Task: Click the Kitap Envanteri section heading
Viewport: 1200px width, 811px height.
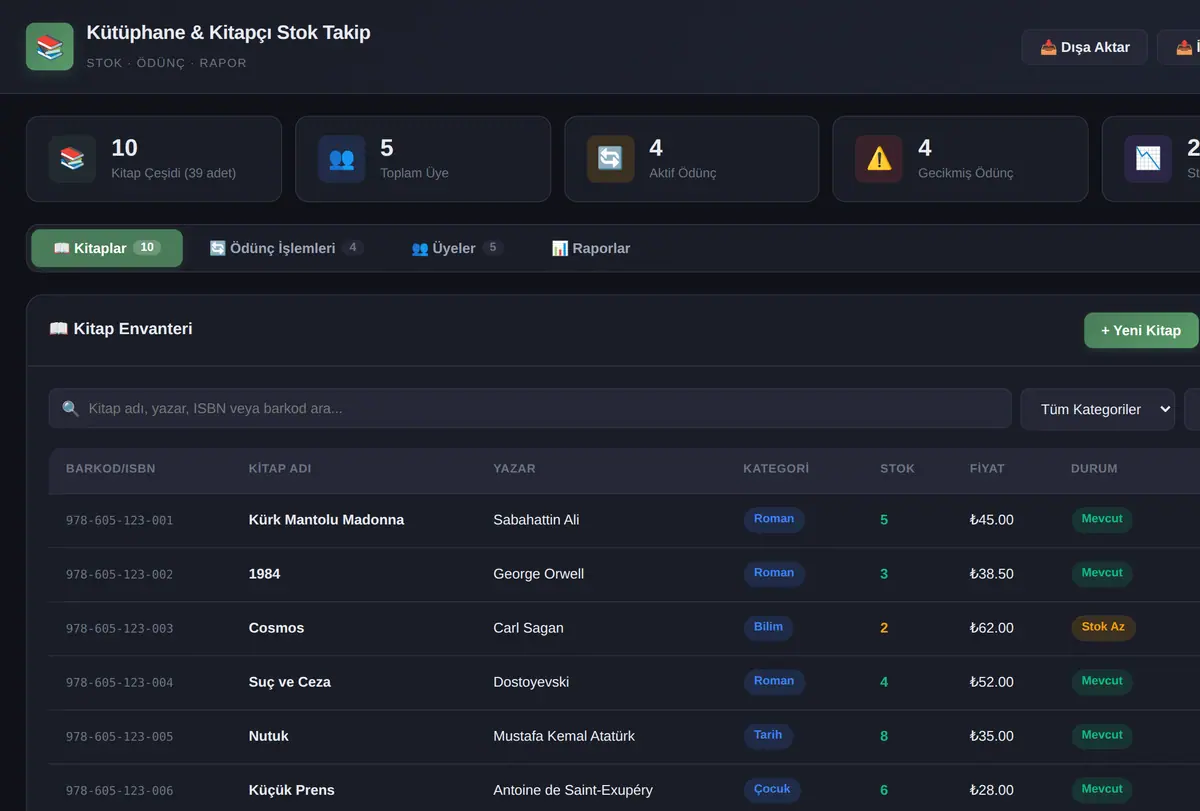Action: point(121,329)
